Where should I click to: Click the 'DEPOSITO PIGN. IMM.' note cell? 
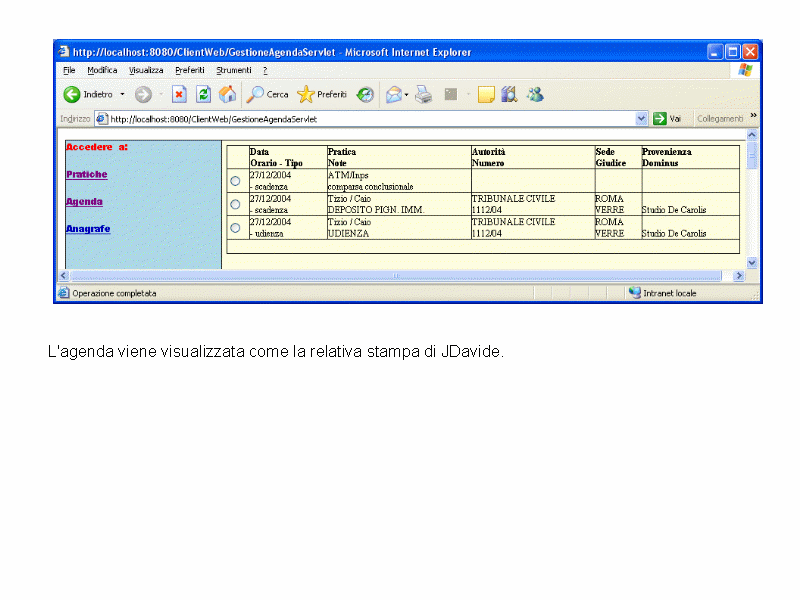[376, 210]
